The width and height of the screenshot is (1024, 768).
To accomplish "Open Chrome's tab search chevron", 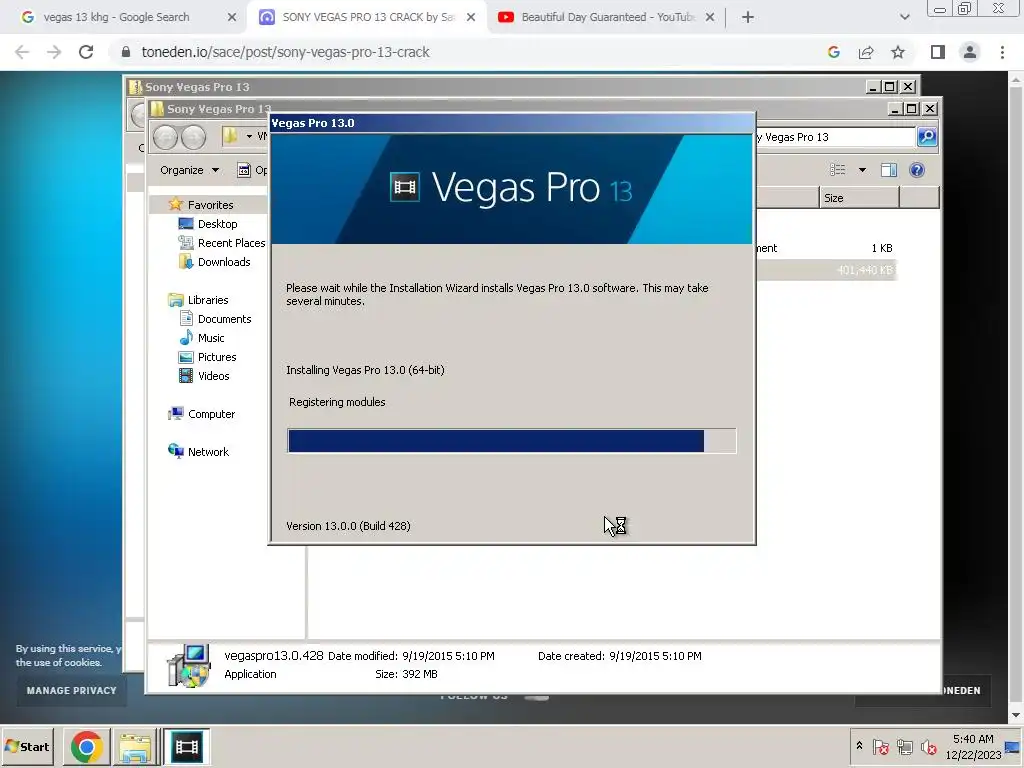I will pyautogui.click(x=904, y=17).
